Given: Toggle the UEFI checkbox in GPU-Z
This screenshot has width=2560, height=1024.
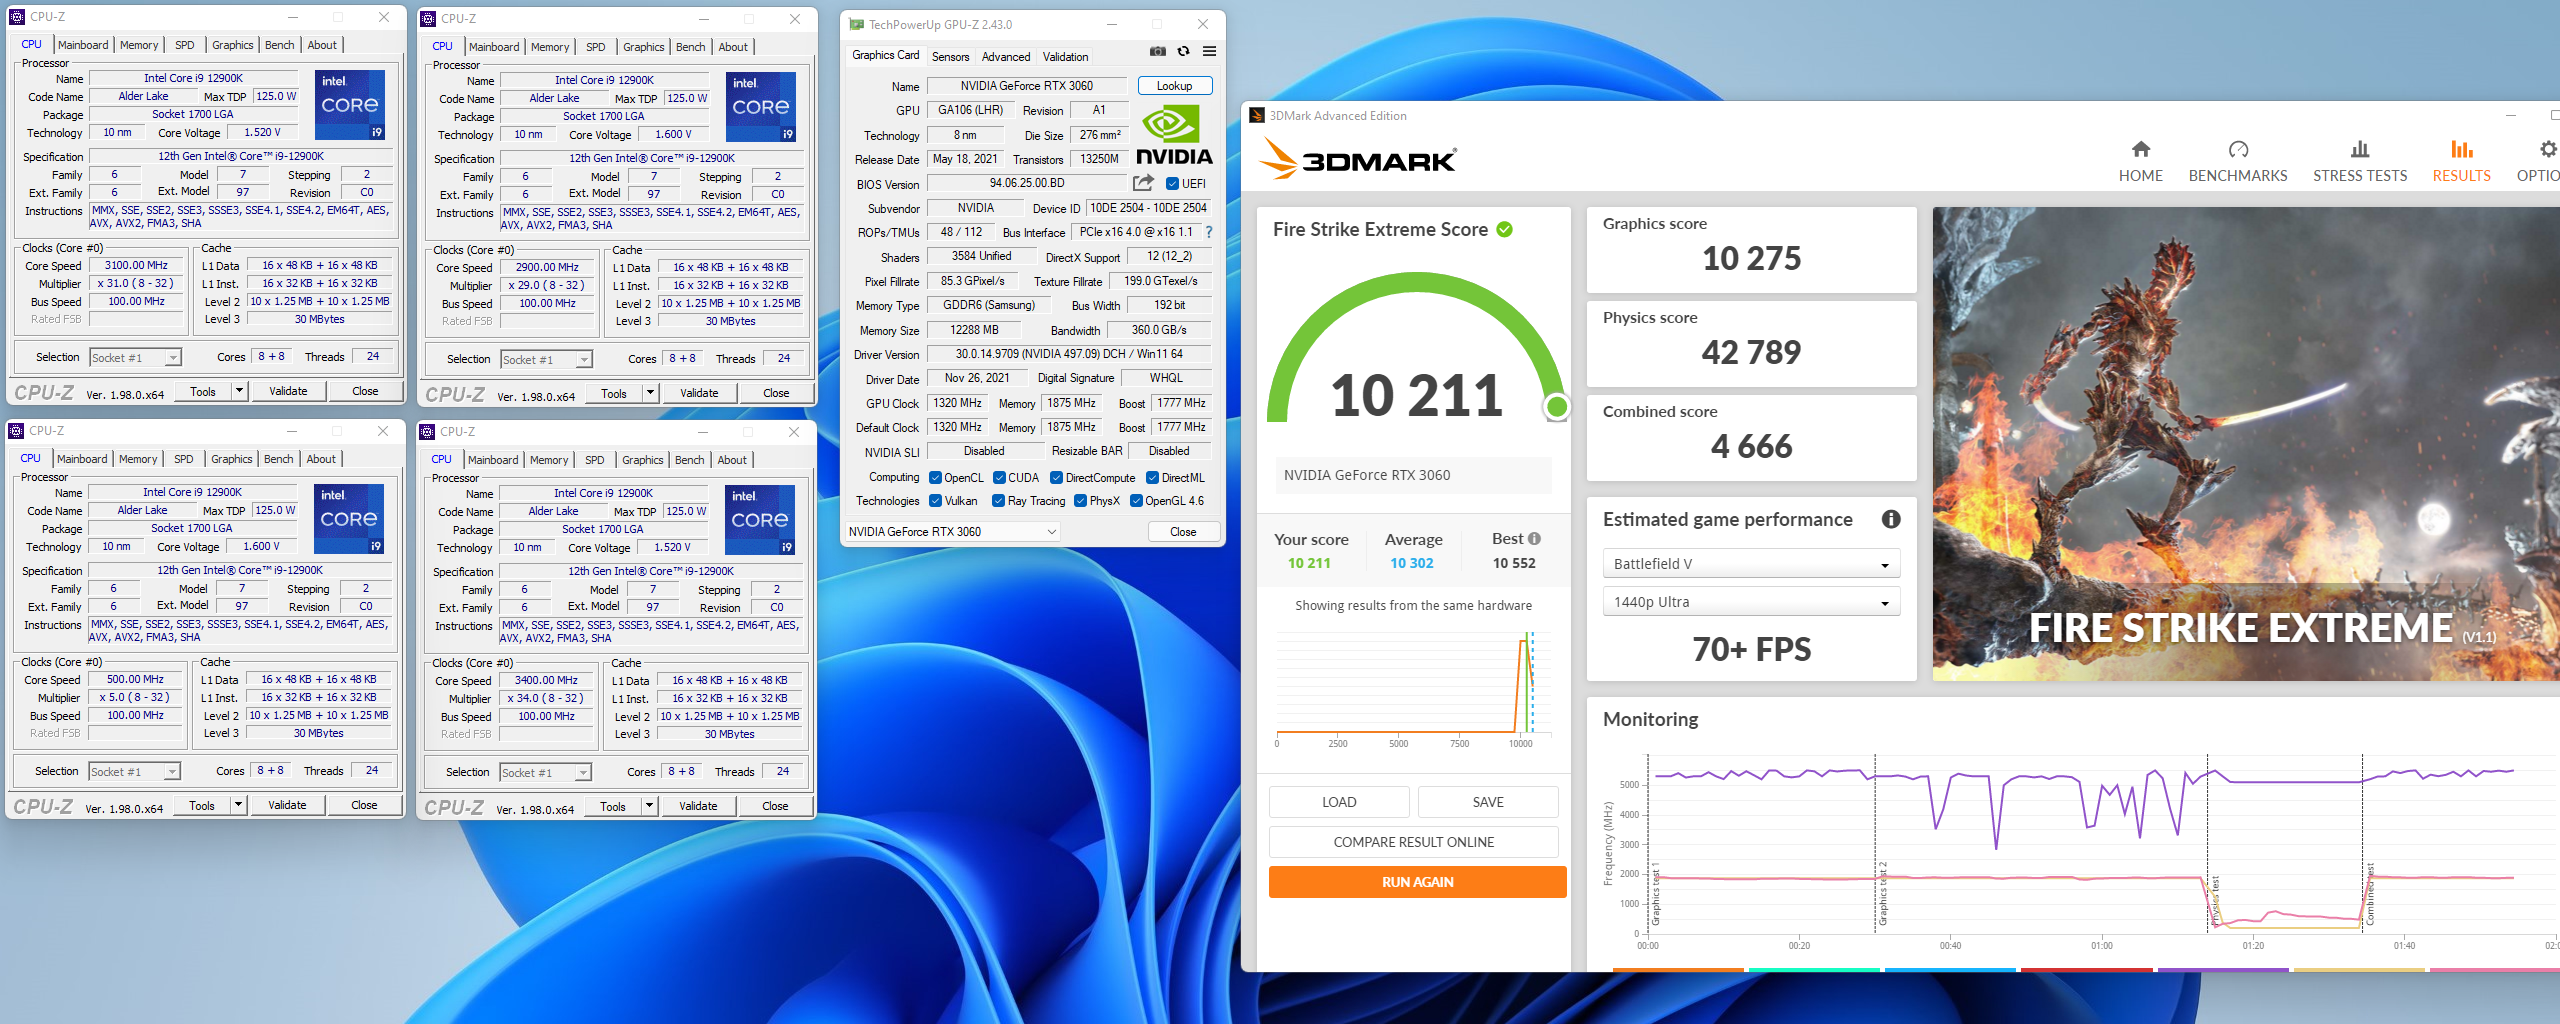Looking at the screenshot, I should point(1172,184).
